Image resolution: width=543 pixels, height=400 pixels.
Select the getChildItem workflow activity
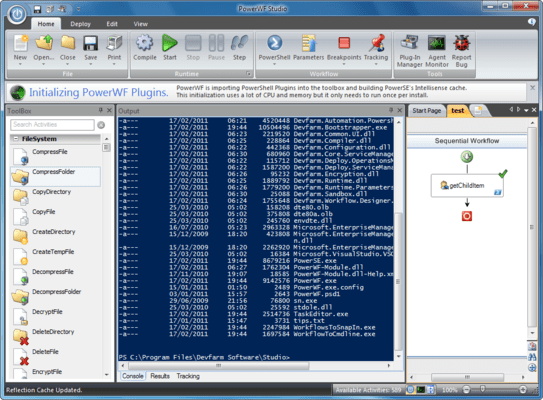tap(467, 186)
